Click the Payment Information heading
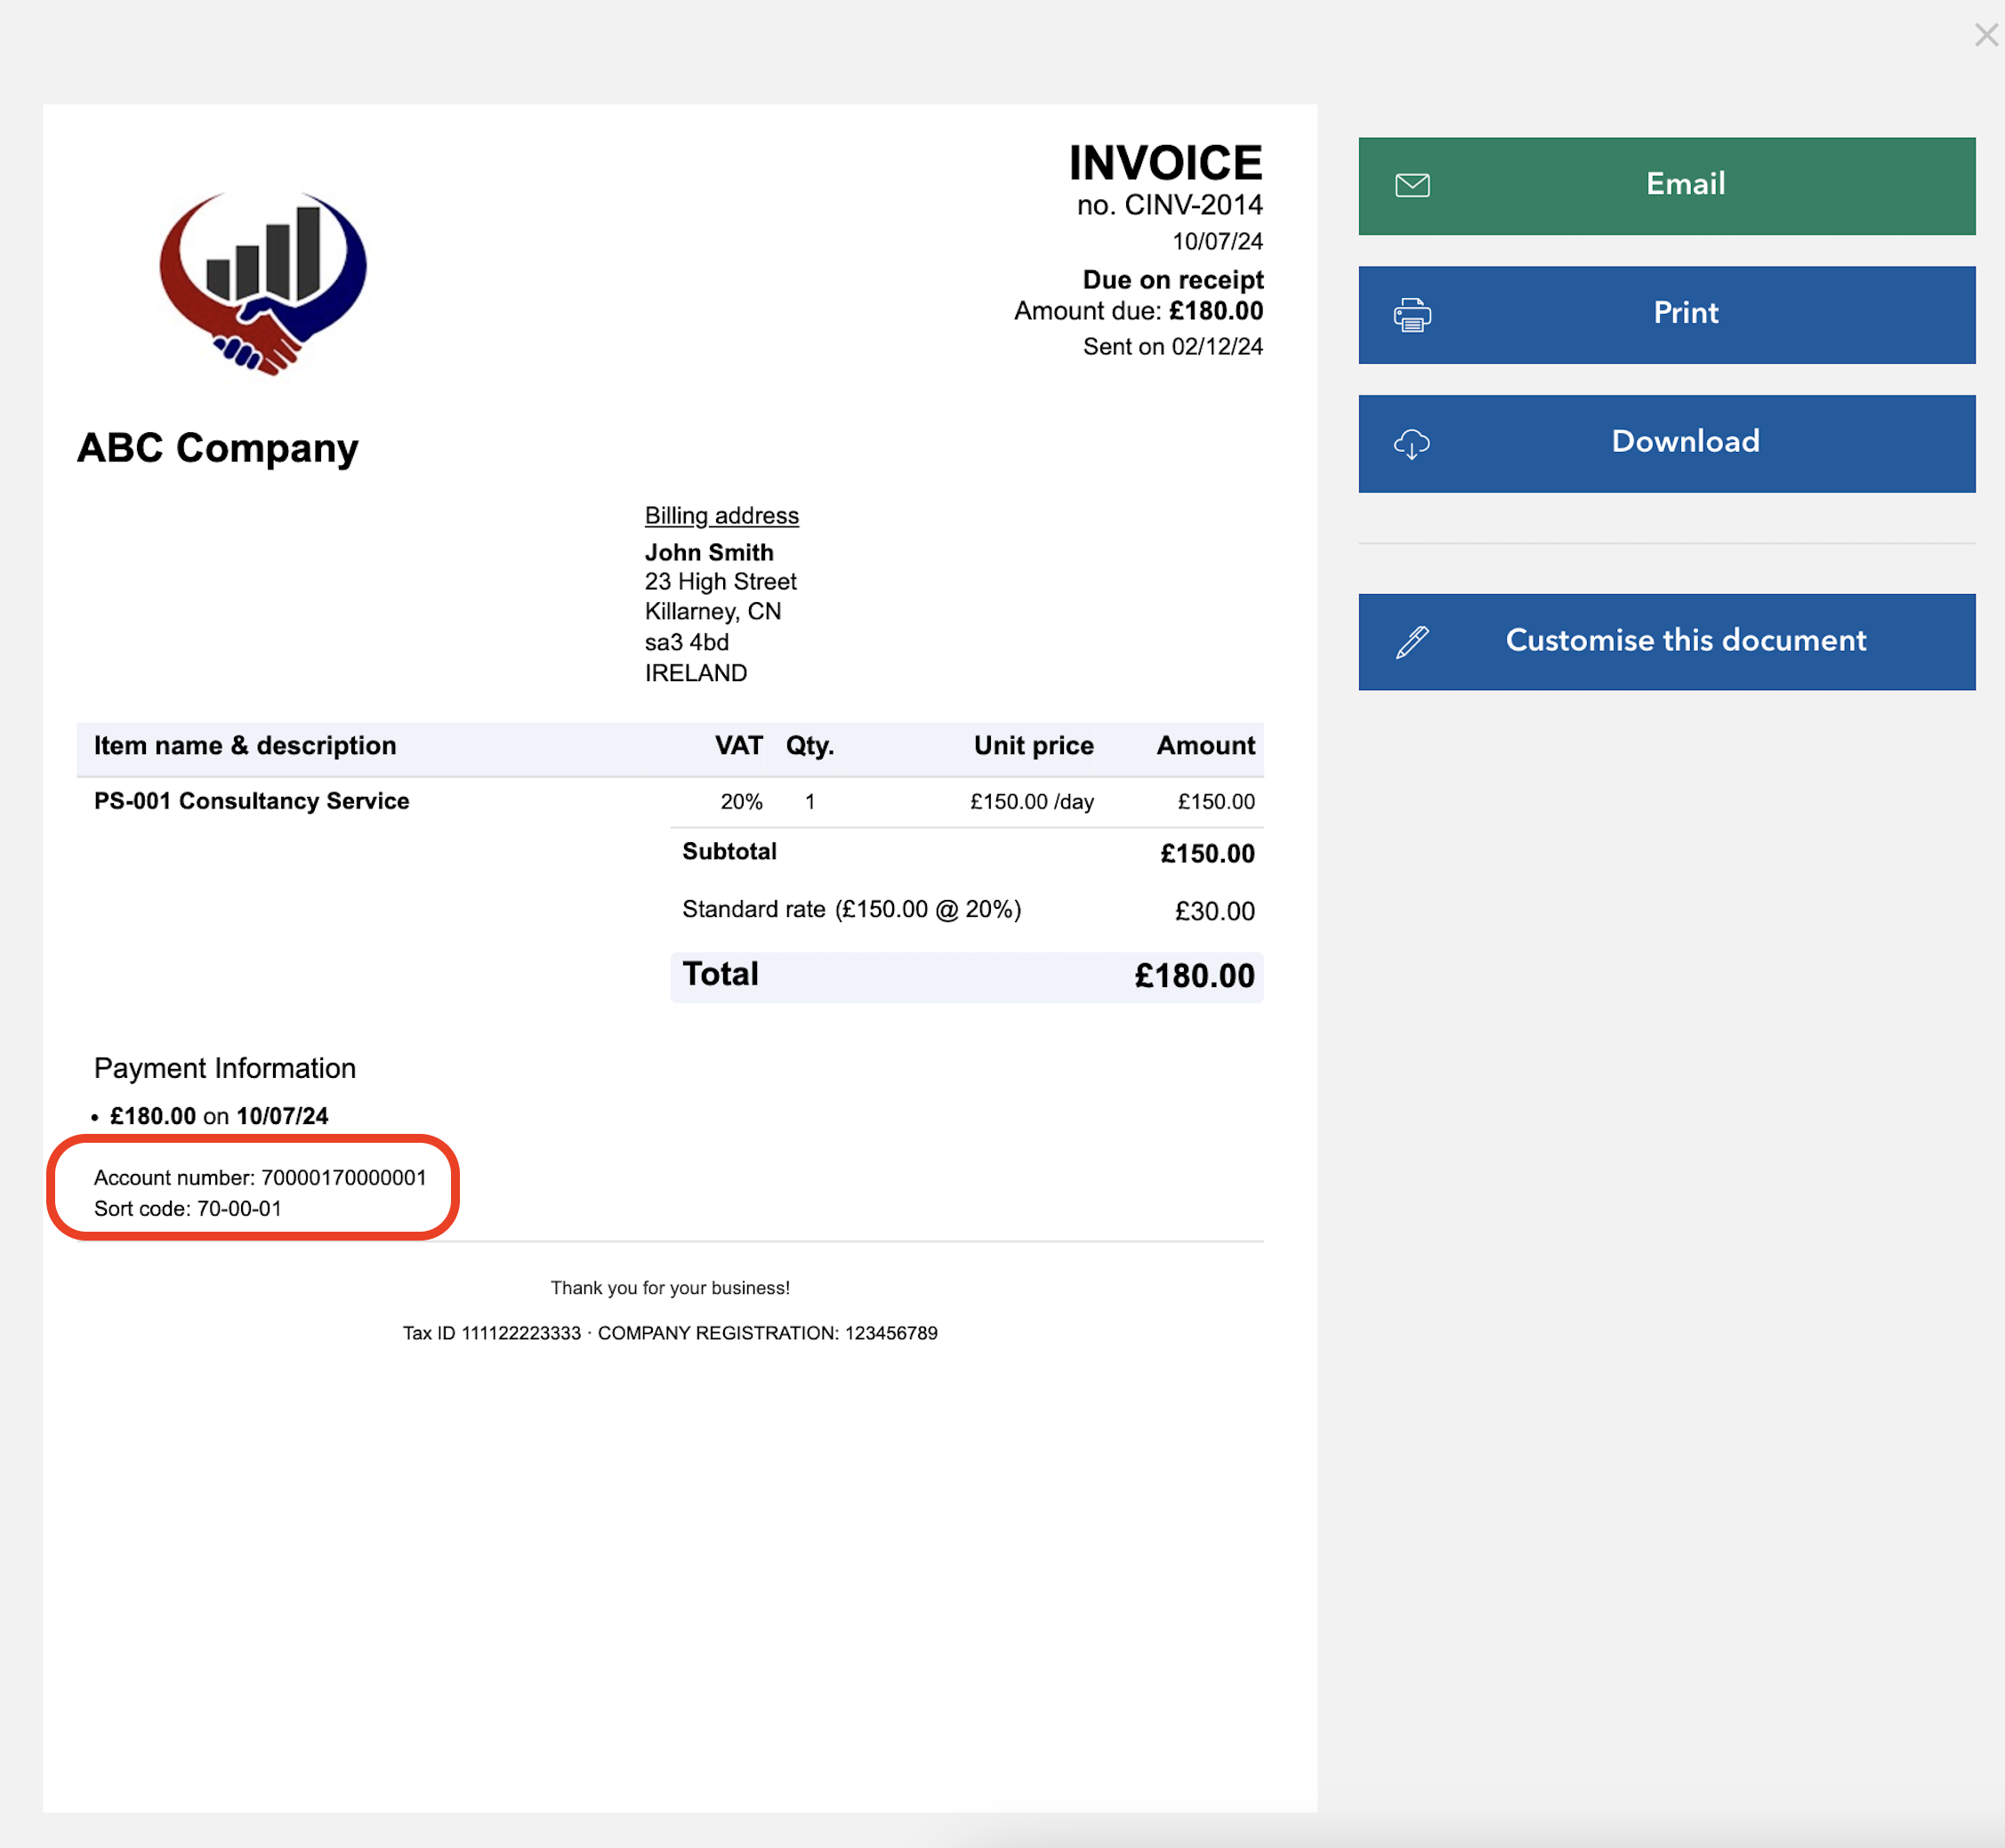Image resolution: width=2005 pixels, height=1848 pixels. [225, 1068]
